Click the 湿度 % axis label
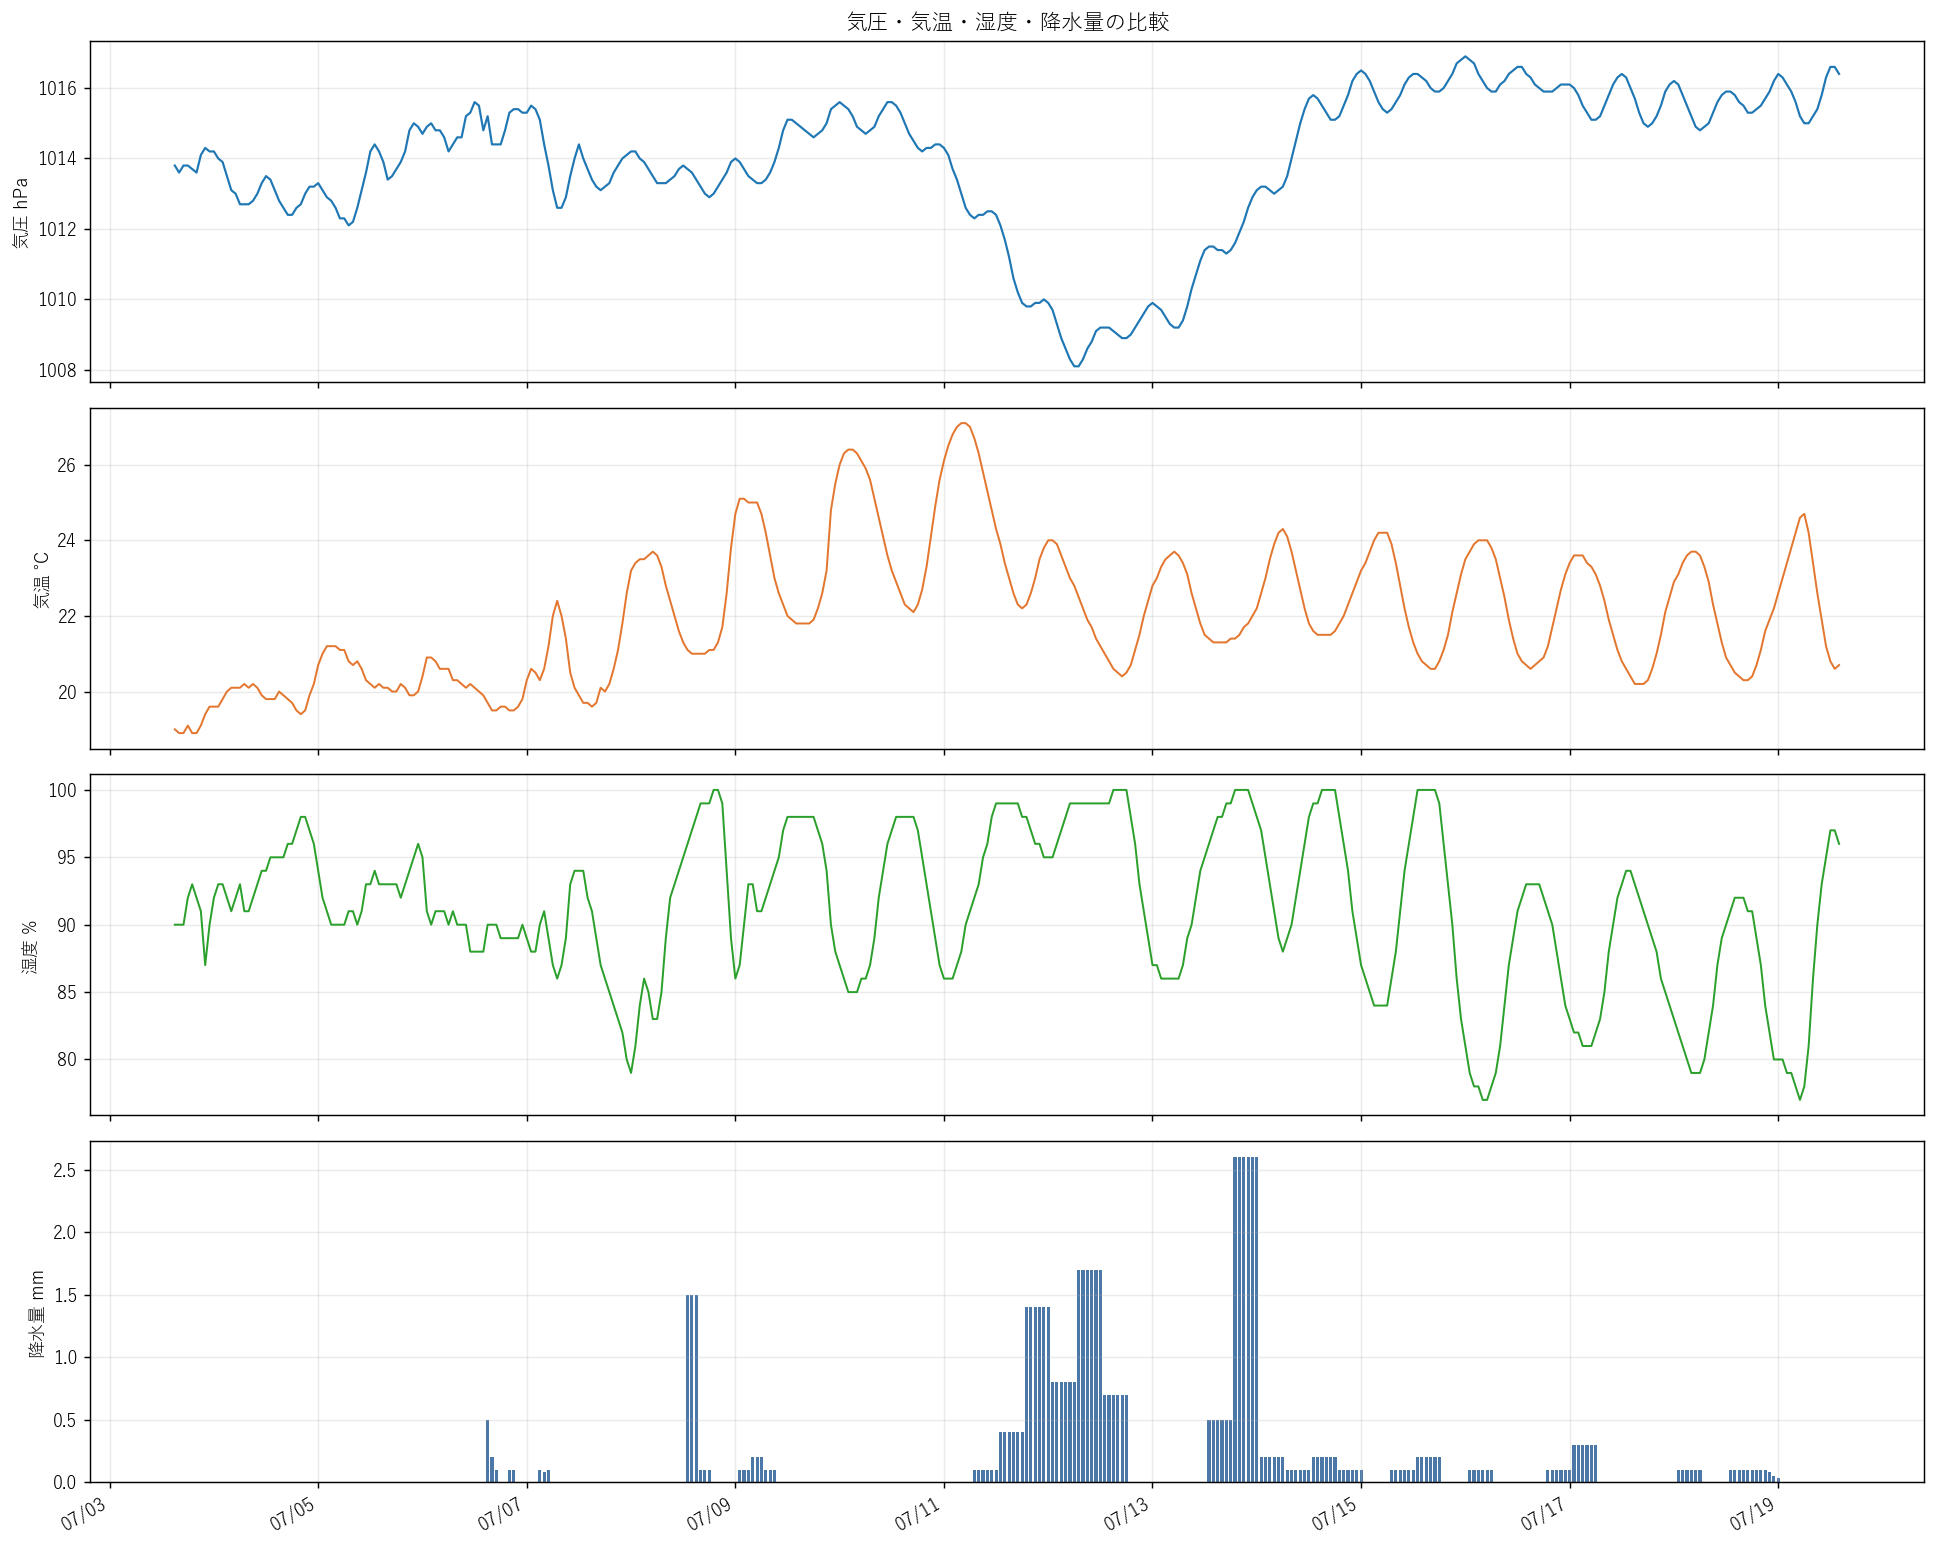The width and height of the screenshot is (1937, 1547). tap(30, 946)
